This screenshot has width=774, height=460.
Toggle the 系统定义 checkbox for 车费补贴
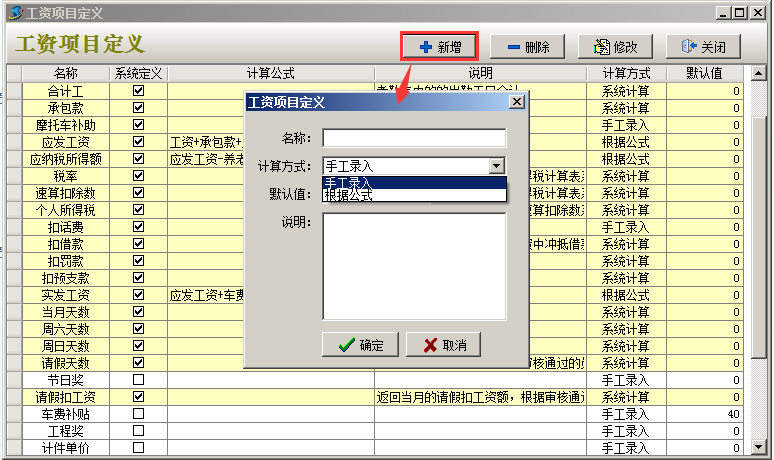[138, 413]
